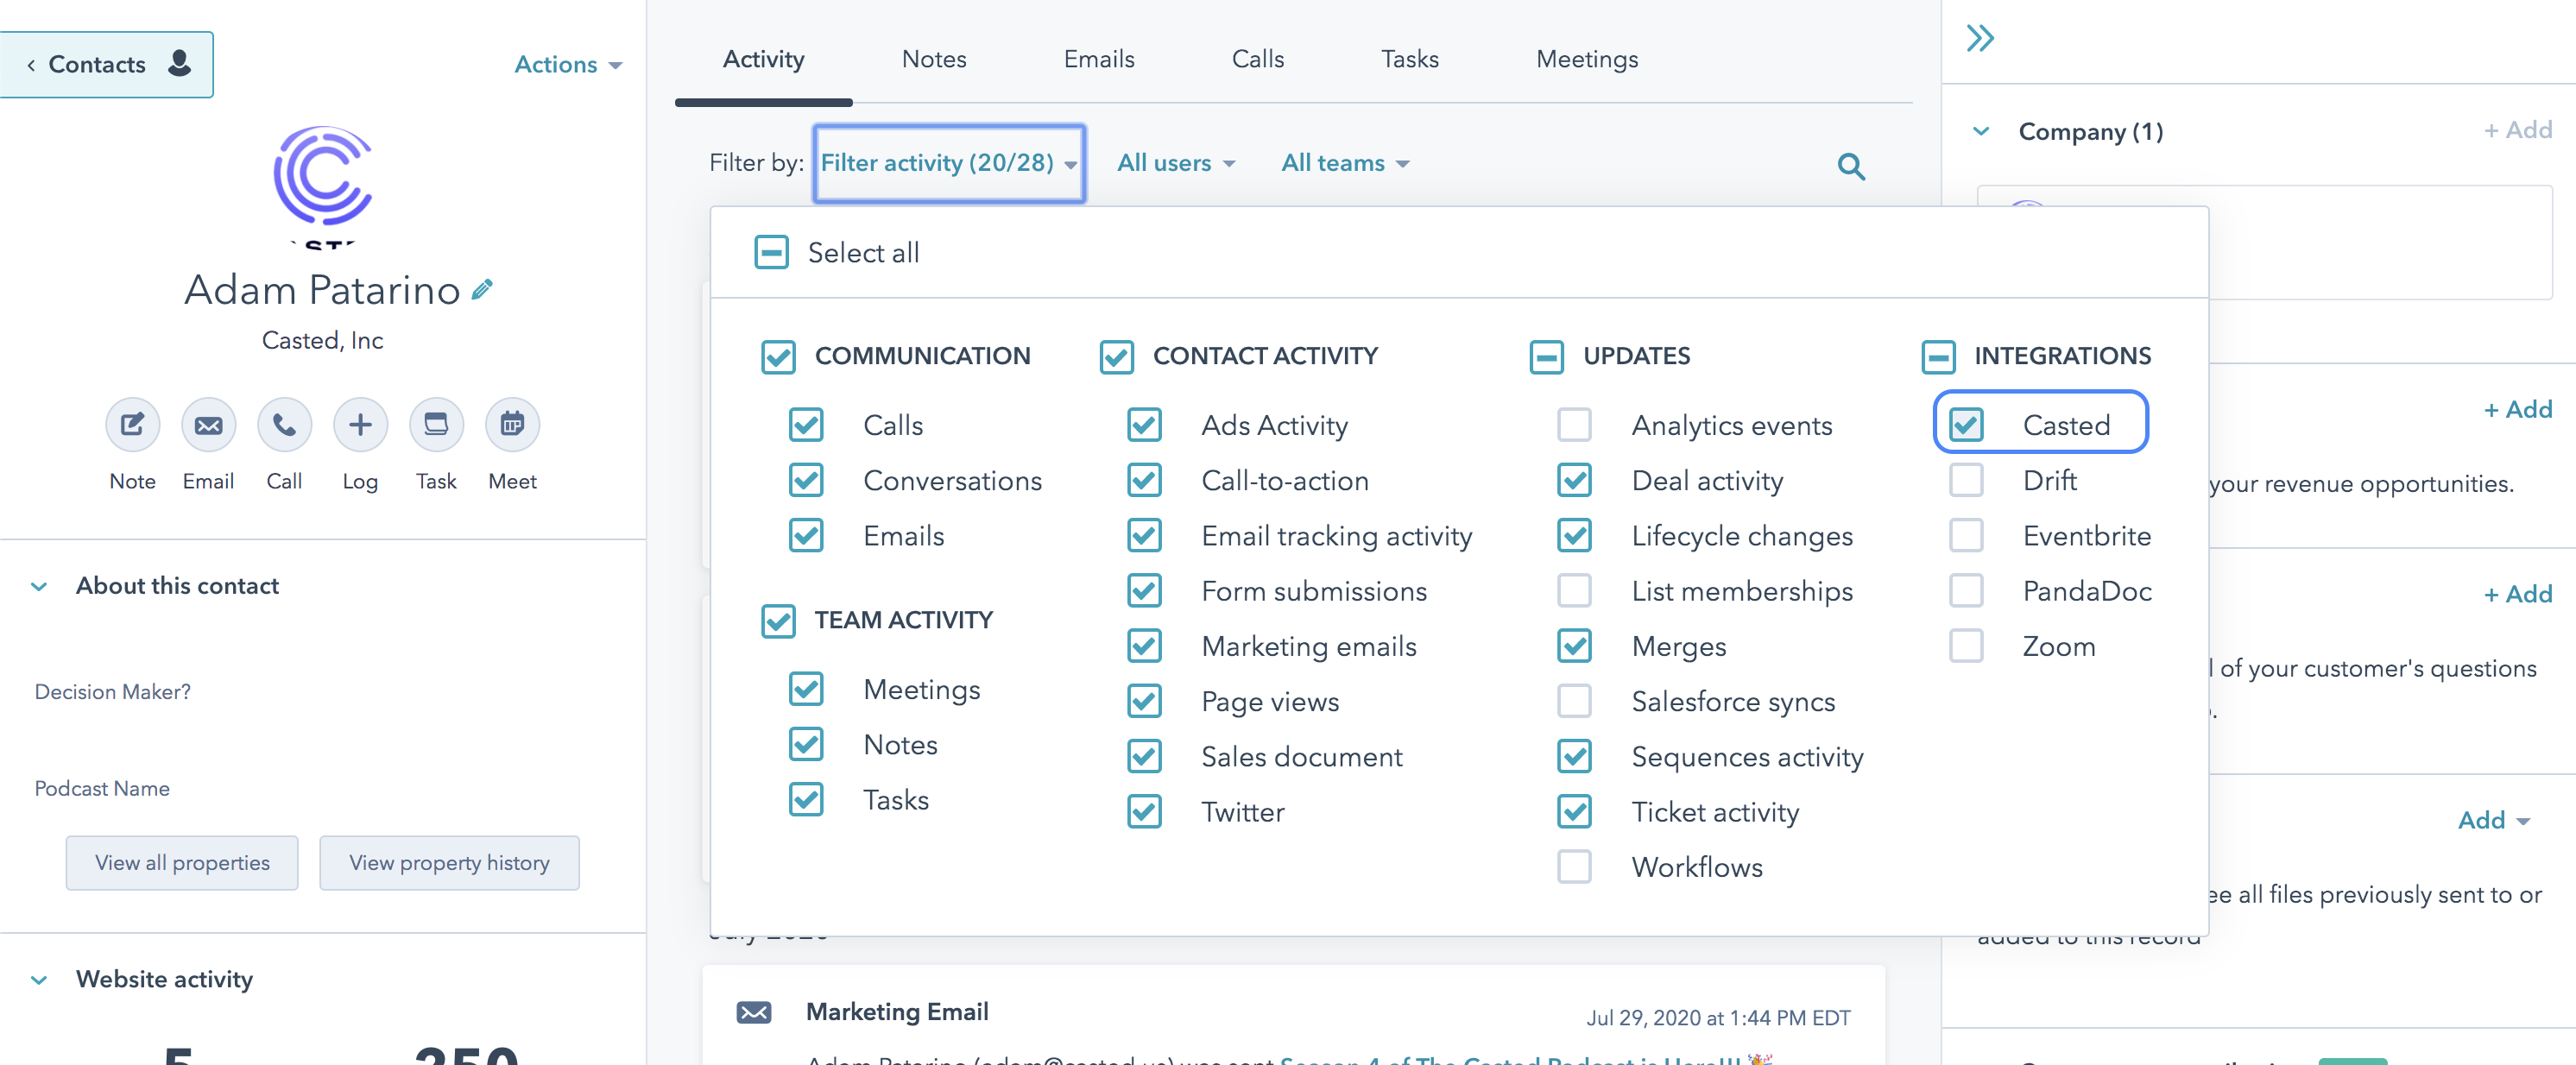Click View all properties button
The width and height of the screenshot is (2576, 1065).
[x=182, y=862]
